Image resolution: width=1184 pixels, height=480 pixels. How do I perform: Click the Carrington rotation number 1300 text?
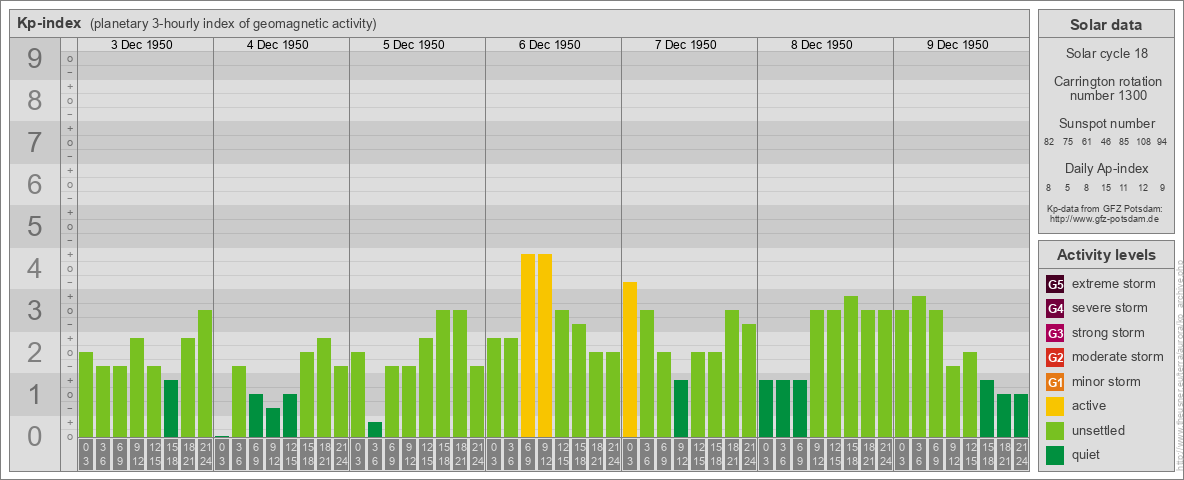pyautogui.click(x=1105, y=88)
